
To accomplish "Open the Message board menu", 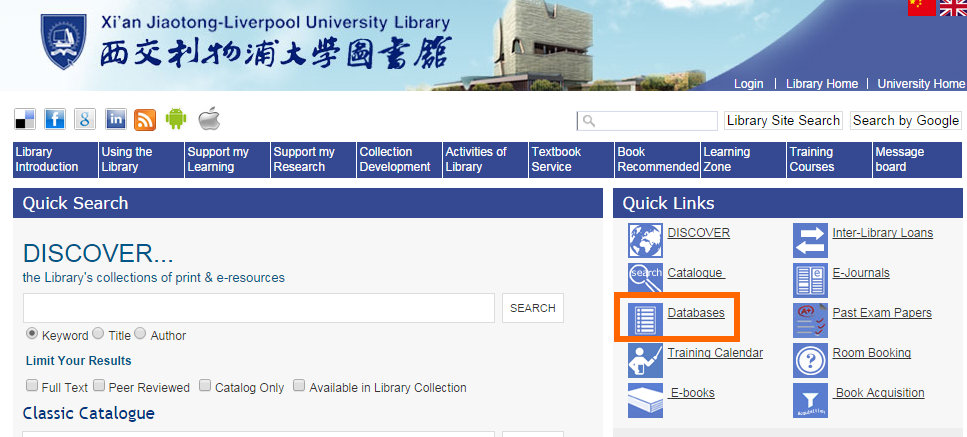I will [917, 160].
